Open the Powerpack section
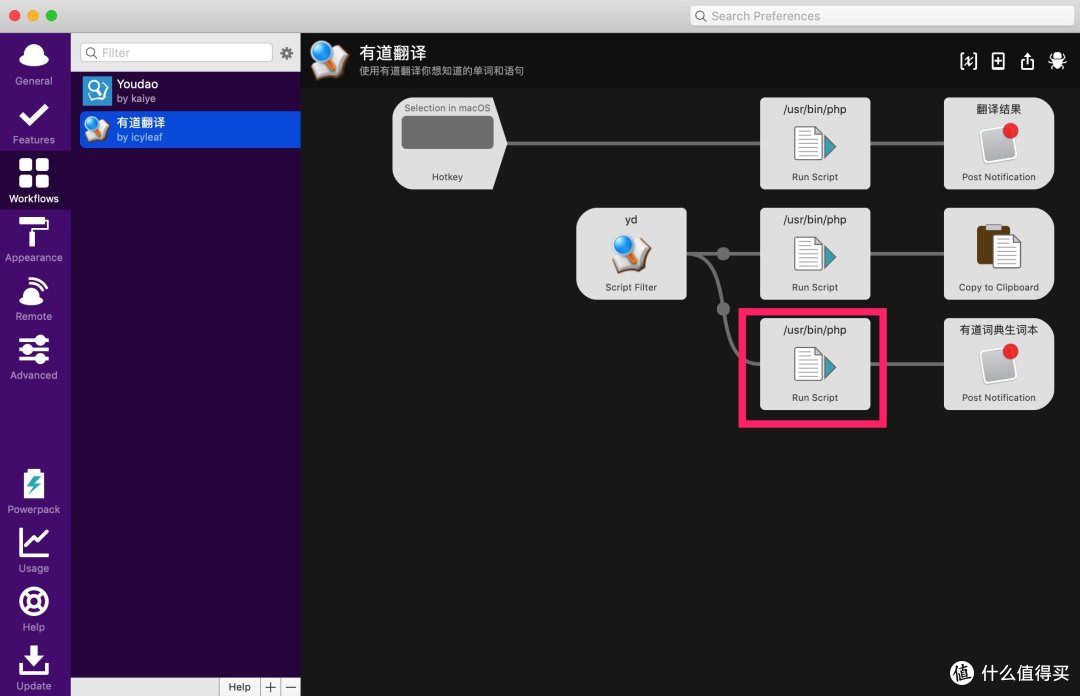This screenshot has width=1080, height=696. (34, 491)
